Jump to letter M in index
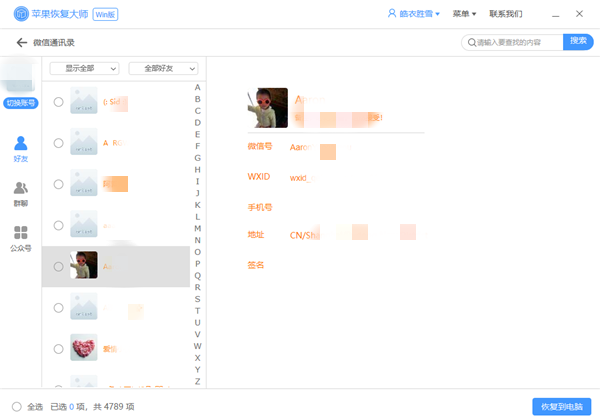 197,229
